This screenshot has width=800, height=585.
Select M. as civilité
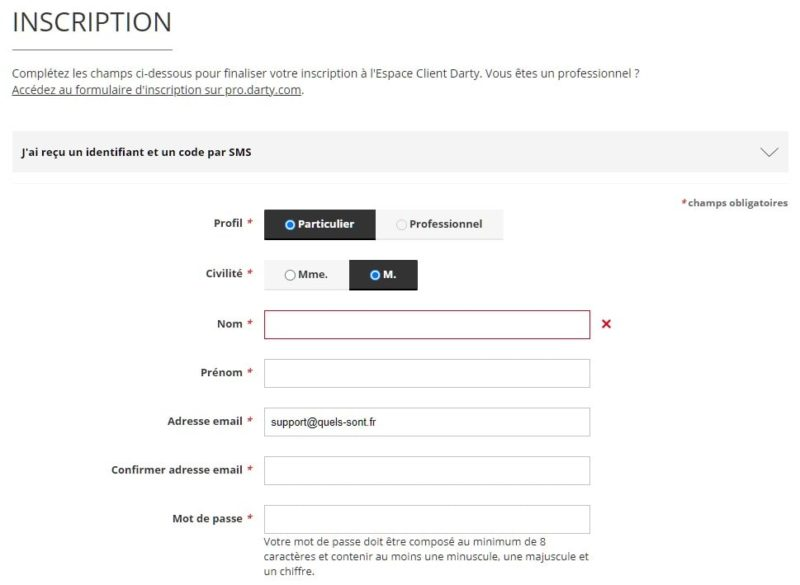[383, 275]
